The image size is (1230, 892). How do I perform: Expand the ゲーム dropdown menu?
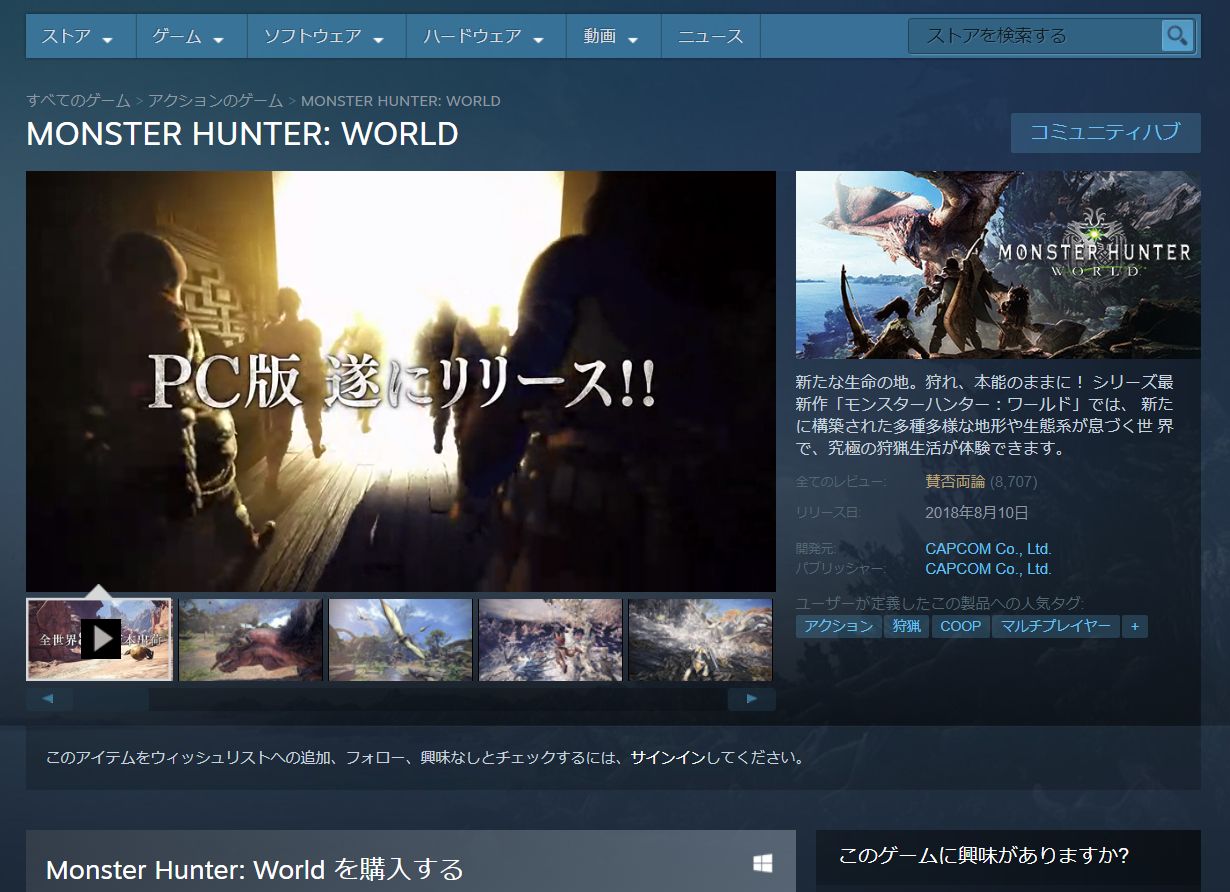pos(191,37)
